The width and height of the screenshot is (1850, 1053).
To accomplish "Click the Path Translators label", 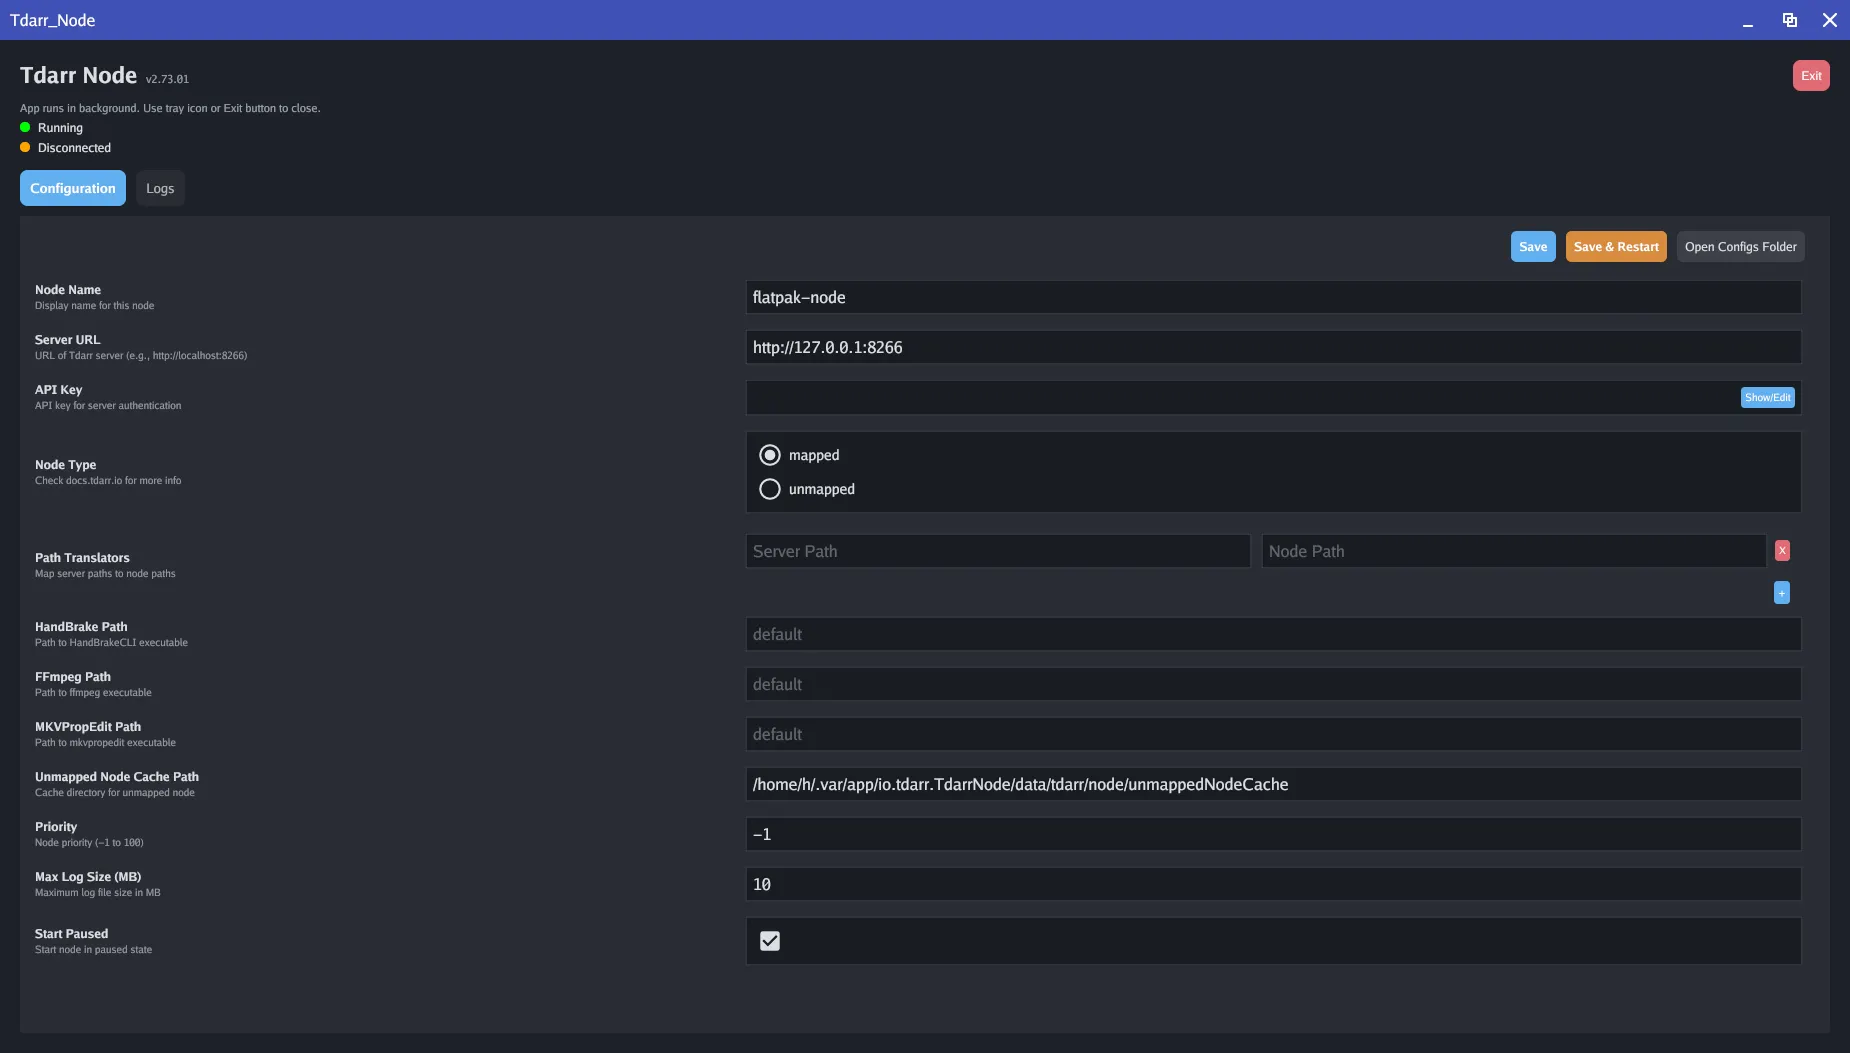I will (x=82, y=558).
